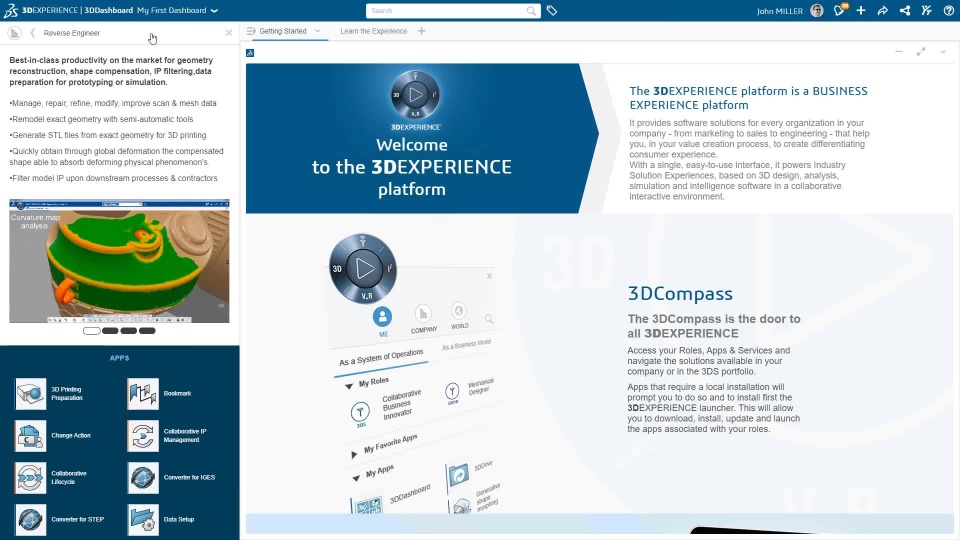Close the Reverse Engineer panel
This screenshot has width=960, height=540.
(228, 33)
